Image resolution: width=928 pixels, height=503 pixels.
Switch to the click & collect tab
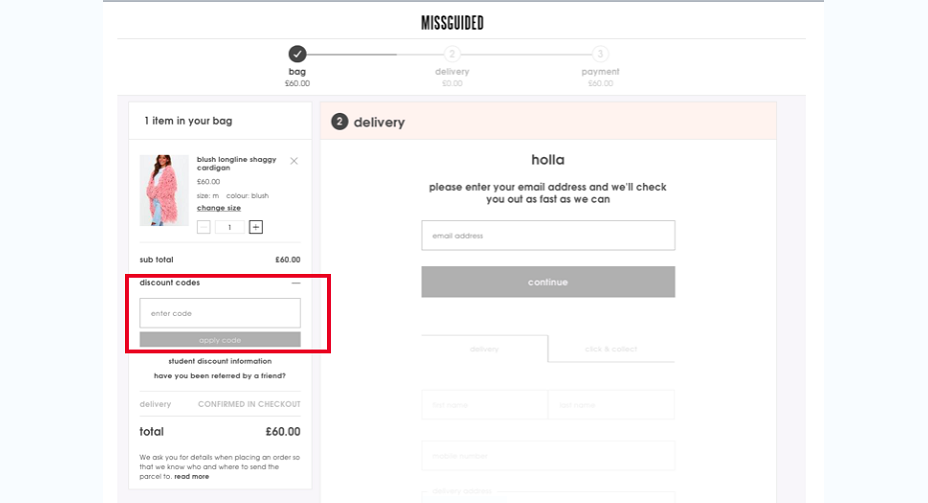tap(611, 349)
